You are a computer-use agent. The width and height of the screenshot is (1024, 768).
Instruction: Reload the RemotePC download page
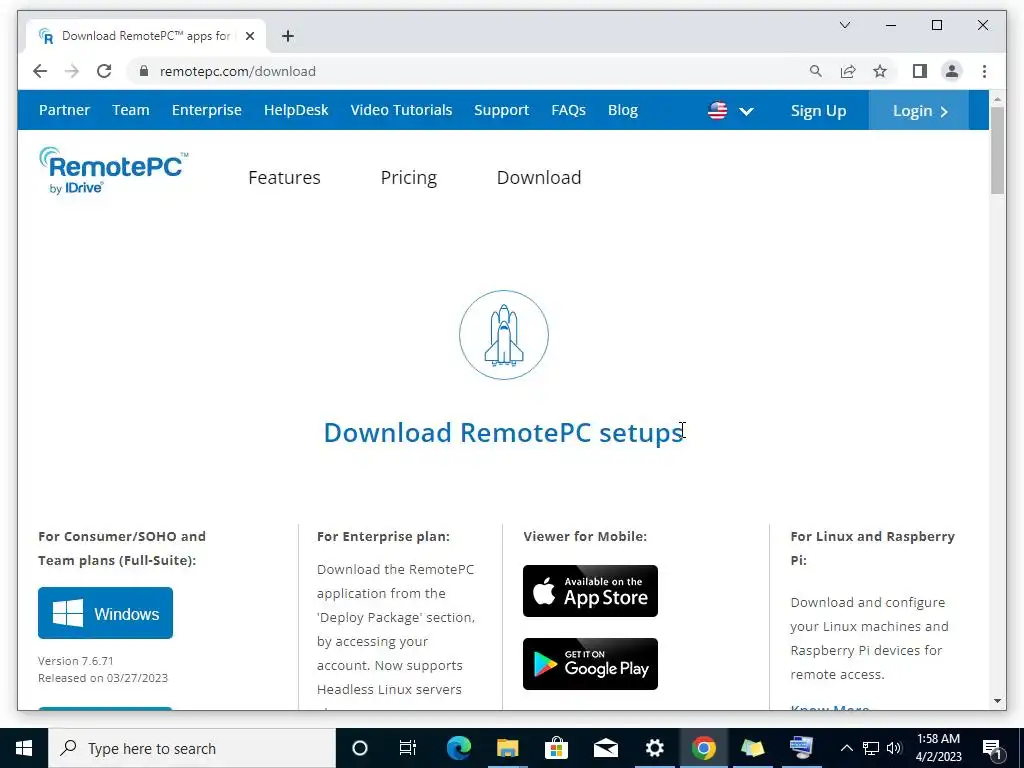104,71
